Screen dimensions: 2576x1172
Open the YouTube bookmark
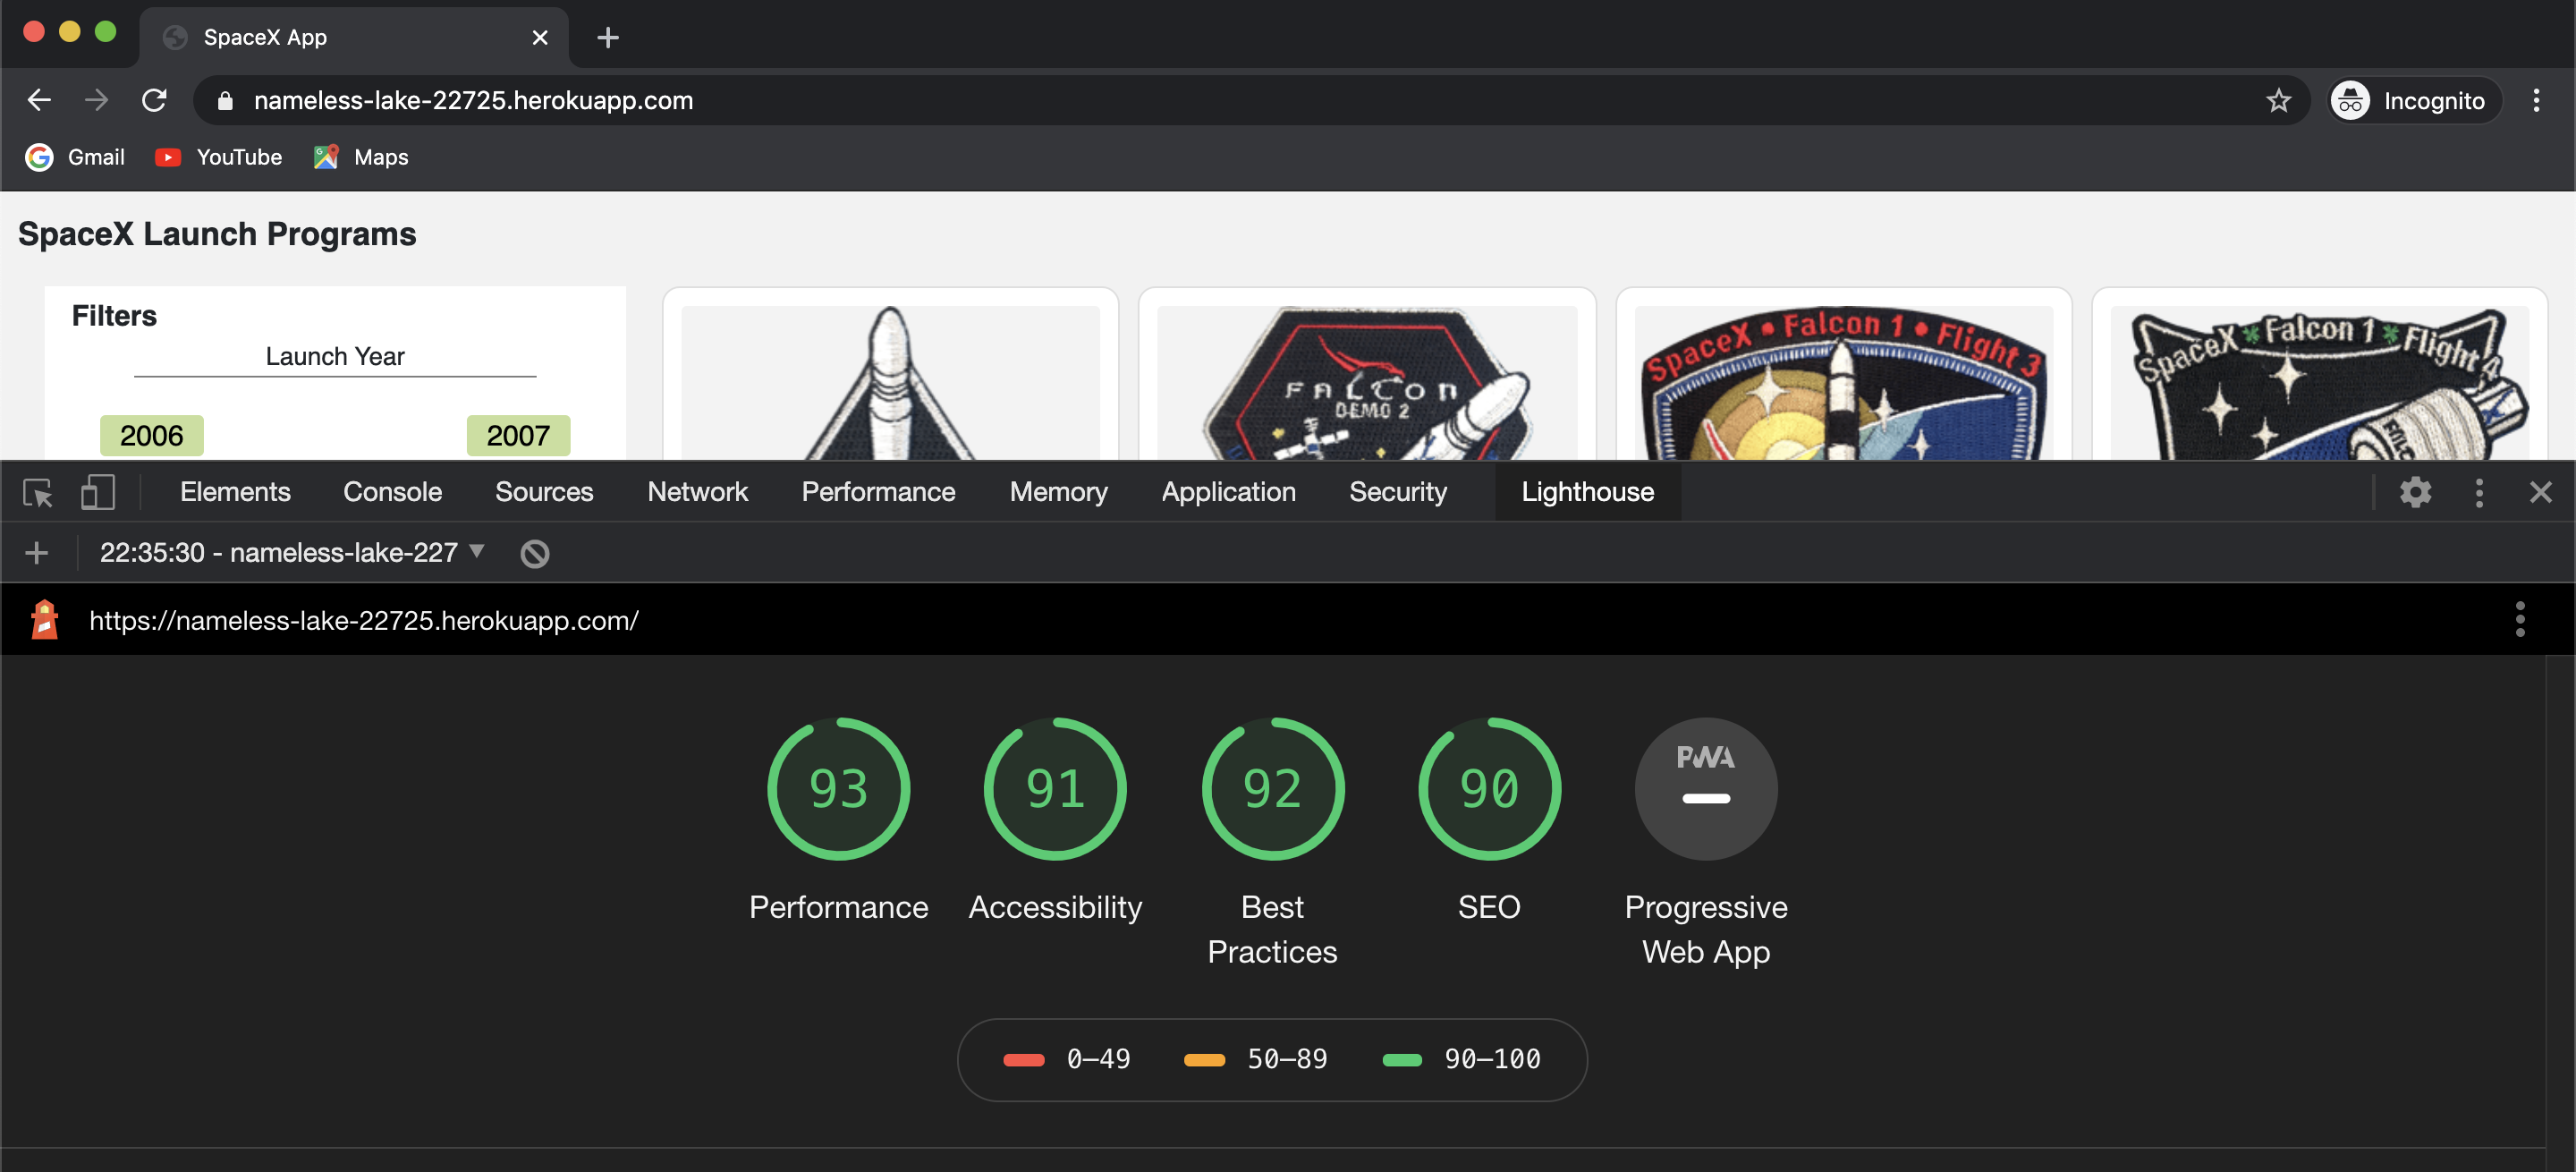219,157
